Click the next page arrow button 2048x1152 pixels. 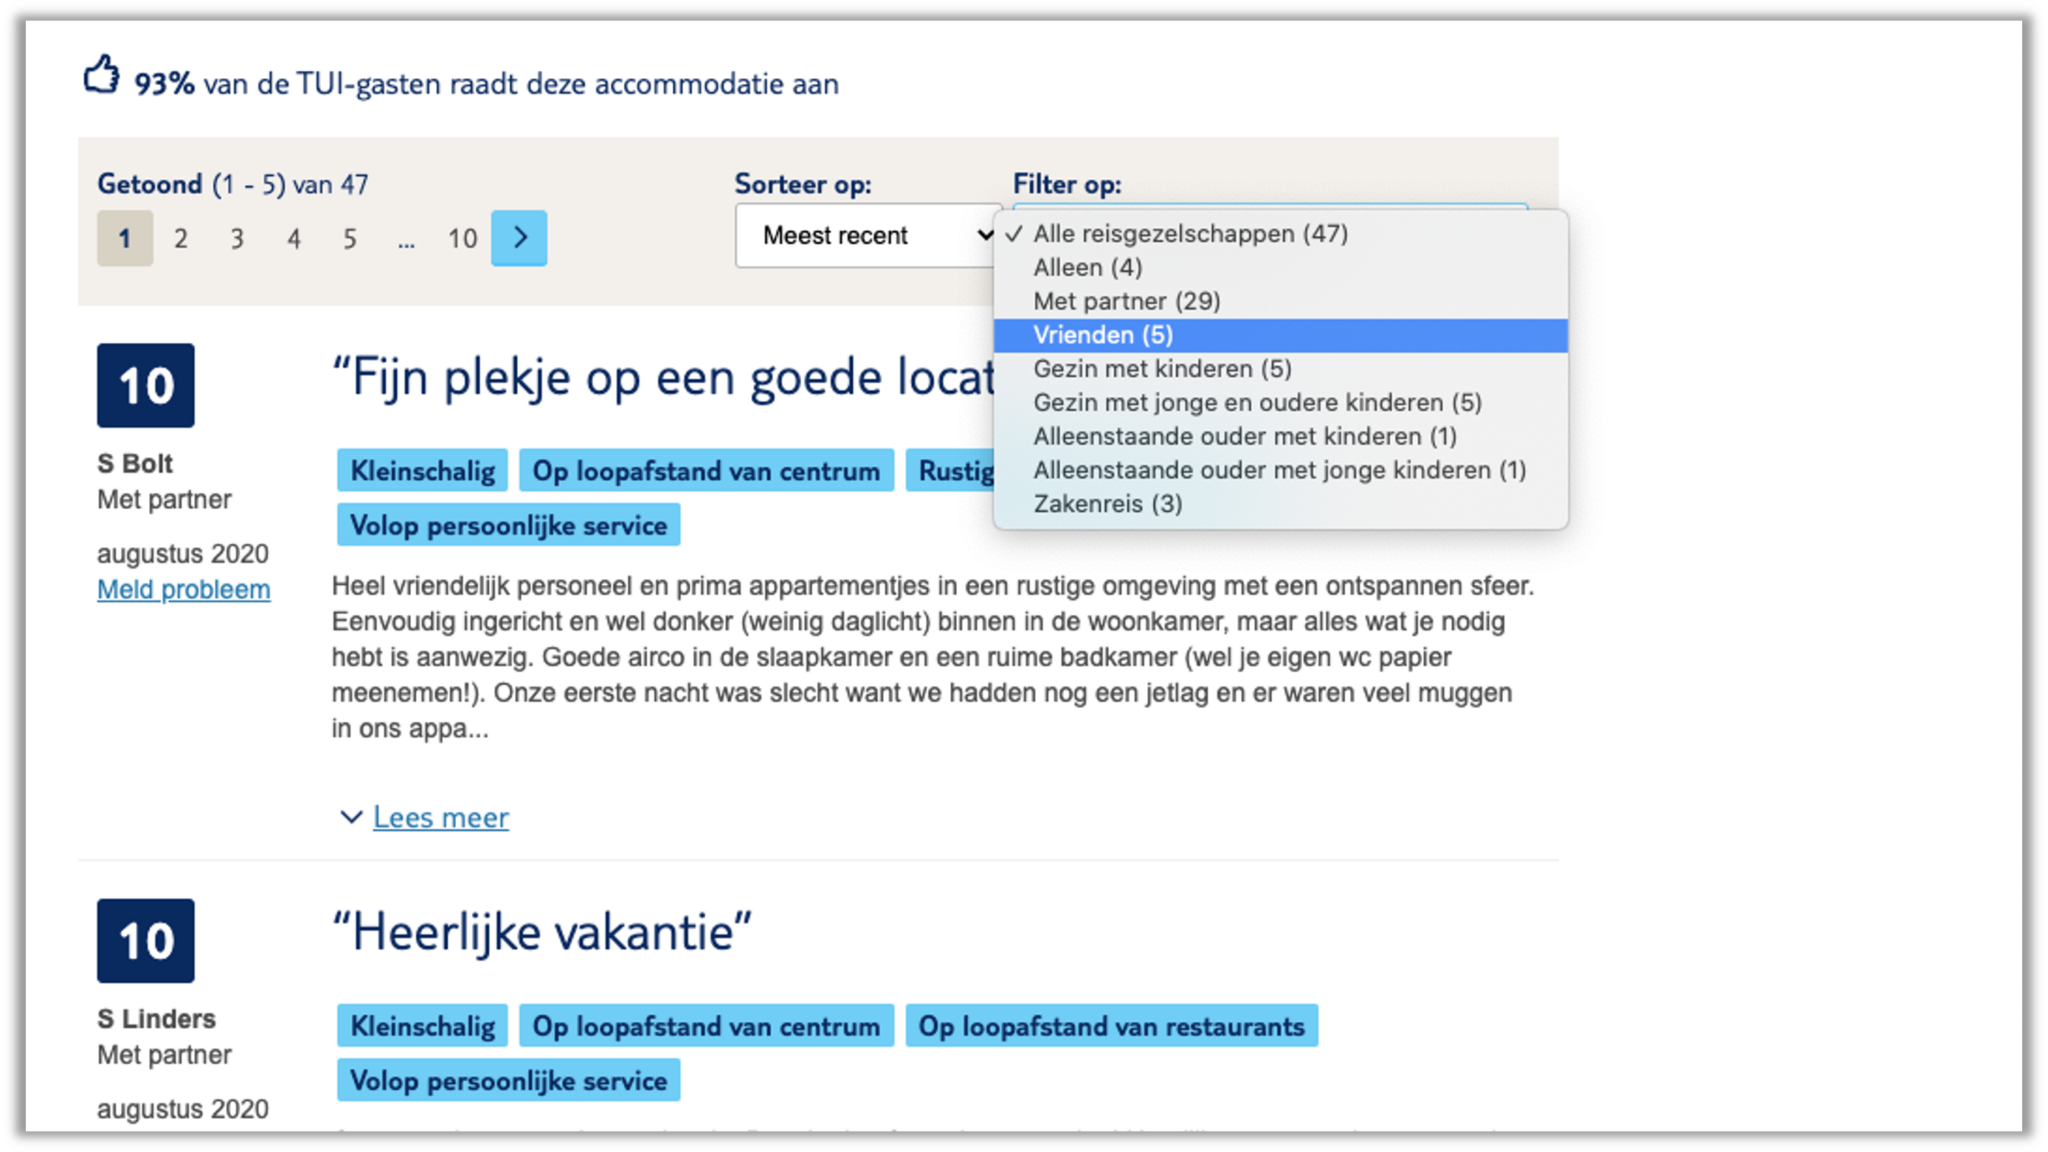(x=518, y=238)
